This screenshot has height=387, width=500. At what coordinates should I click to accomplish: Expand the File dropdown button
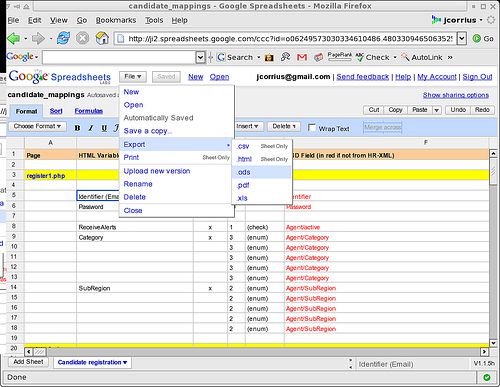[x=133, y=77]
